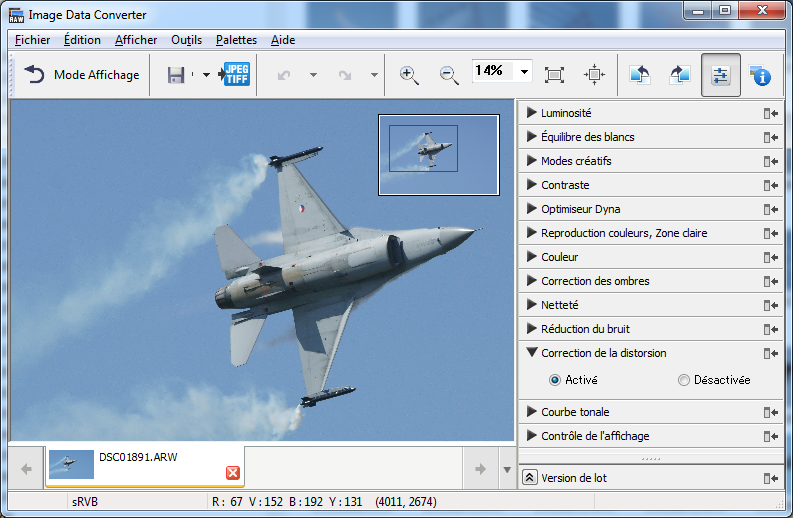
Task: Close the DSC01891.ARW thumbnail with red X
Action: [233, 473]
